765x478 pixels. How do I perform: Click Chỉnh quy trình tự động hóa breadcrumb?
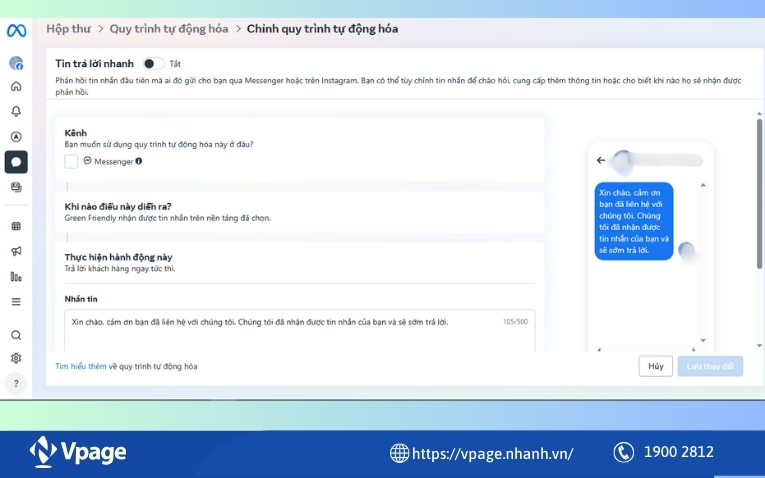322,29
